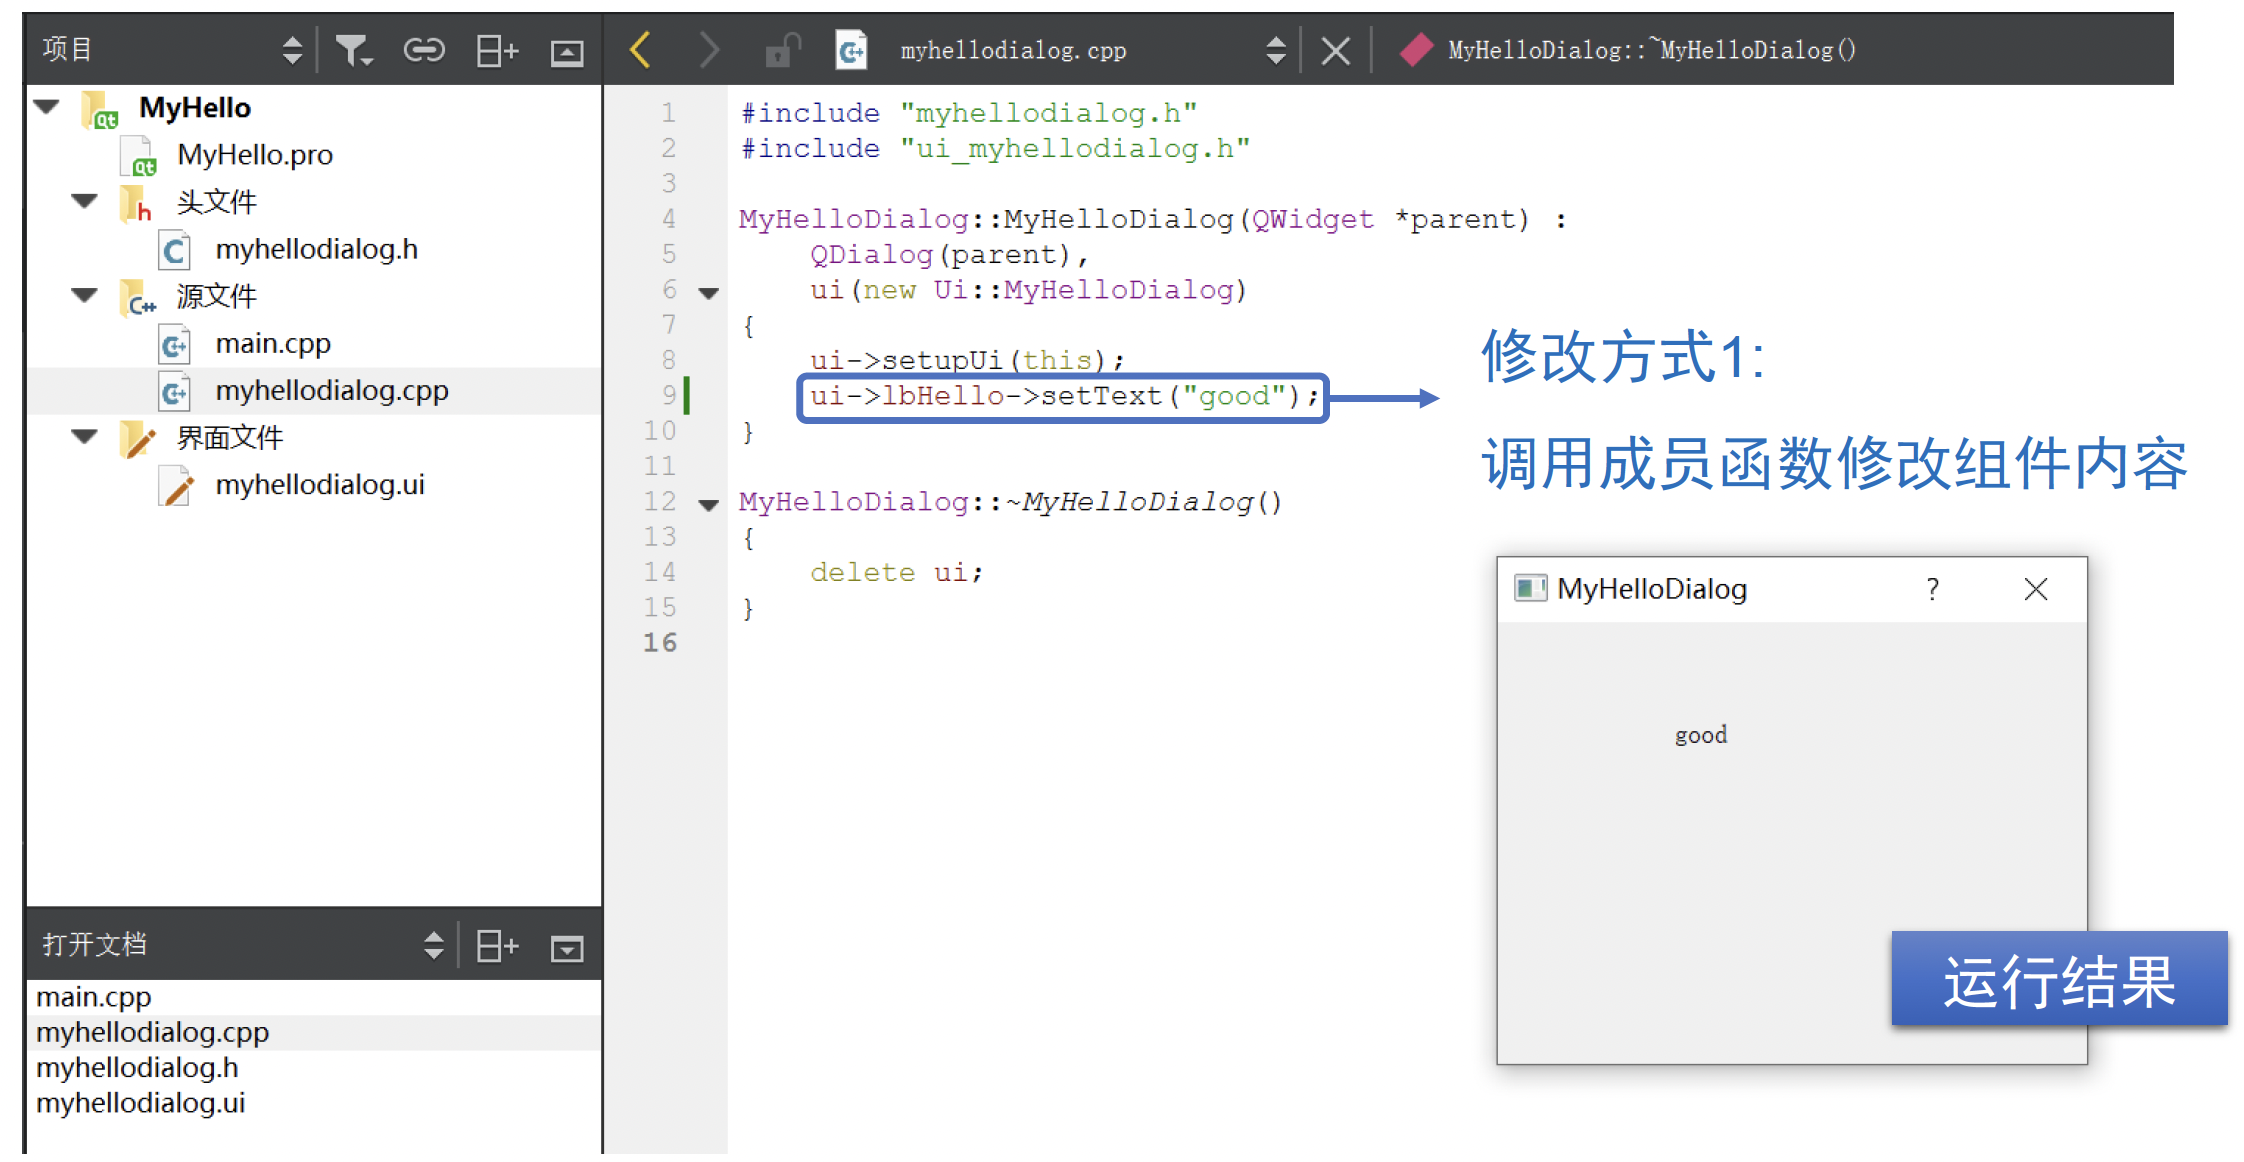The width and height of the screenshot is (2244, 1162).
Task: Click the MyHello.pro file icon
Action: 138,156
